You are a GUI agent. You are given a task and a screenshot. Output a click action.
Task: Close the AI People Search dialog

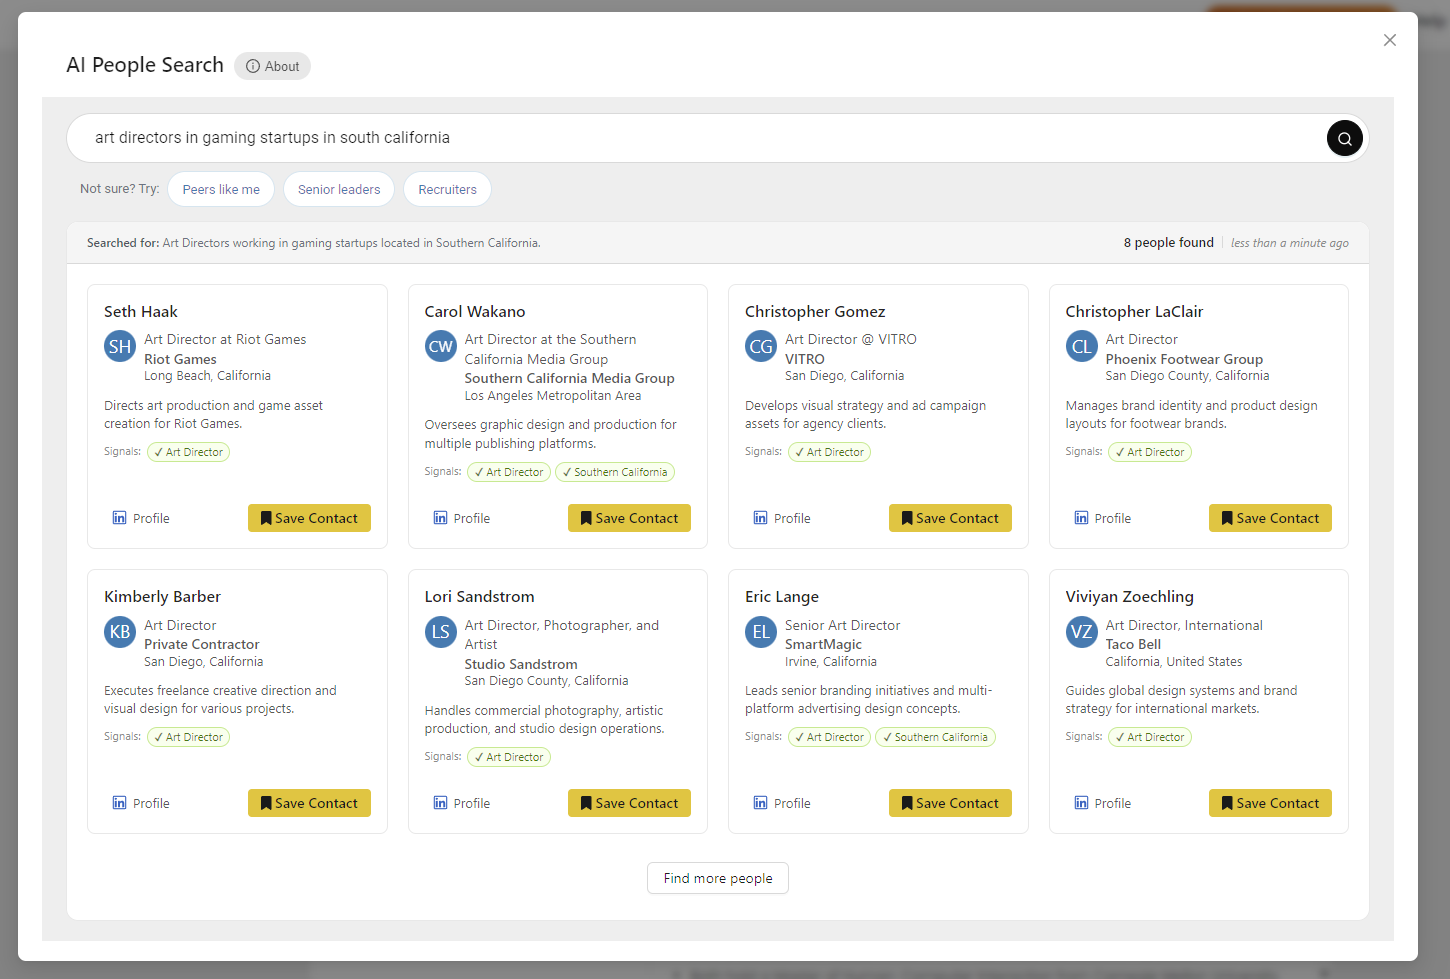(1389, 40)
